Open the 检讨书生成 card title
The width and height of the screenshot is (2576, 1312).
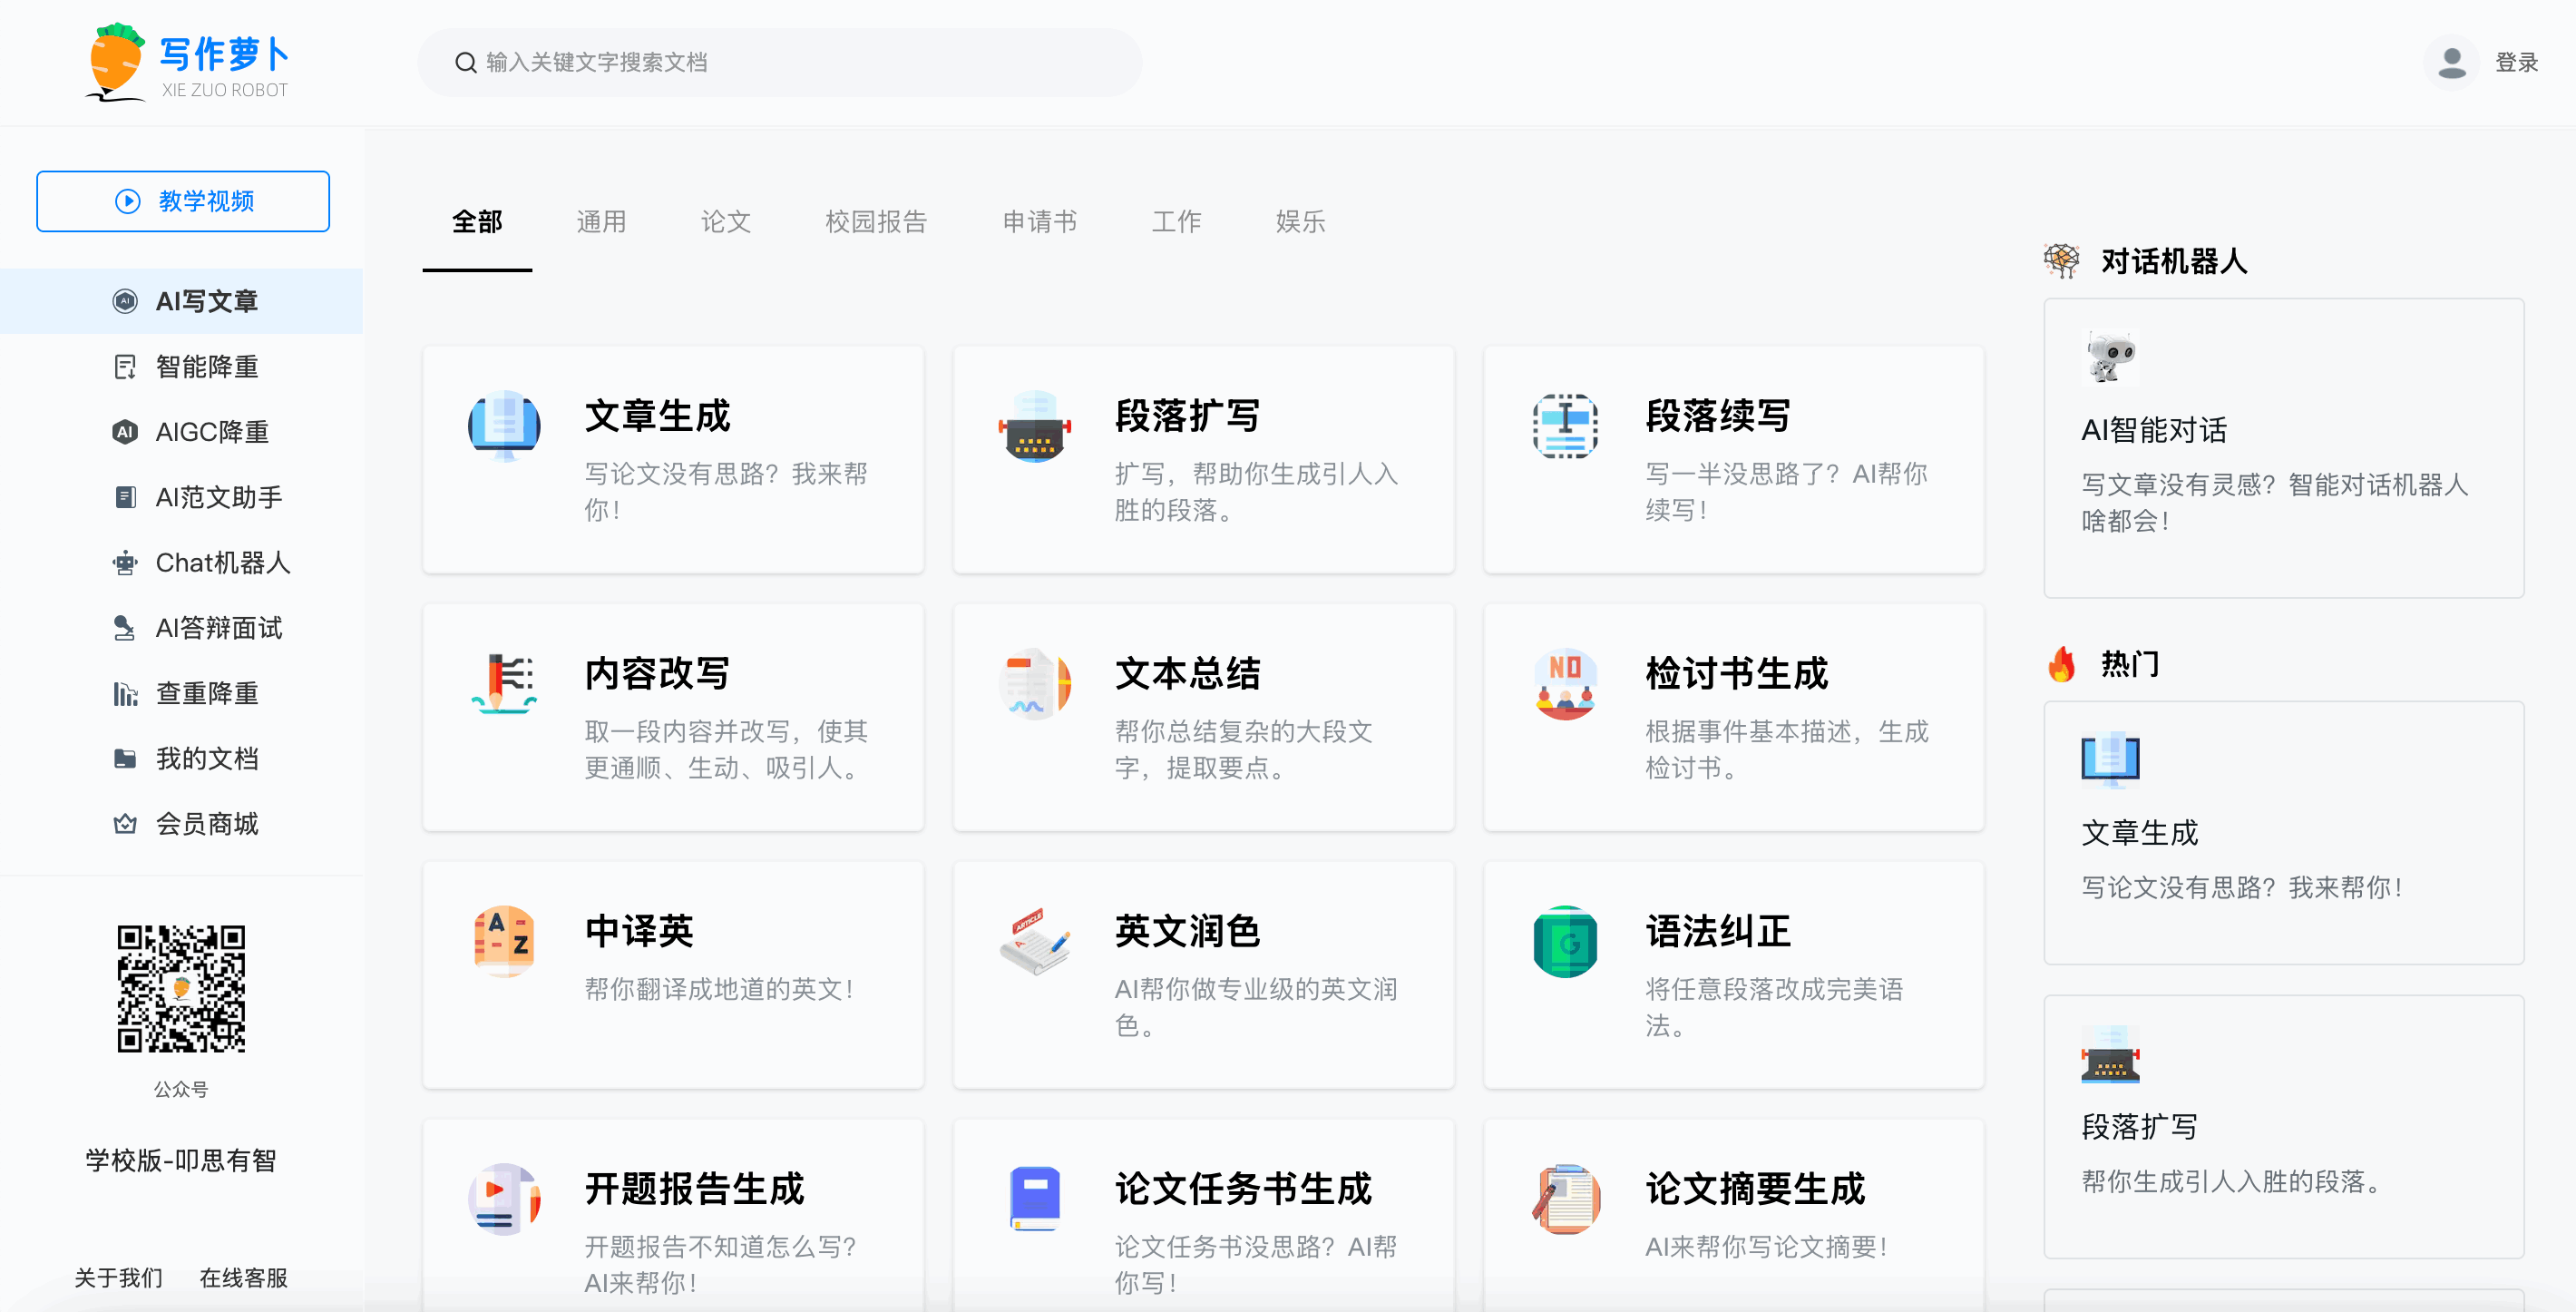[1737, 674]
